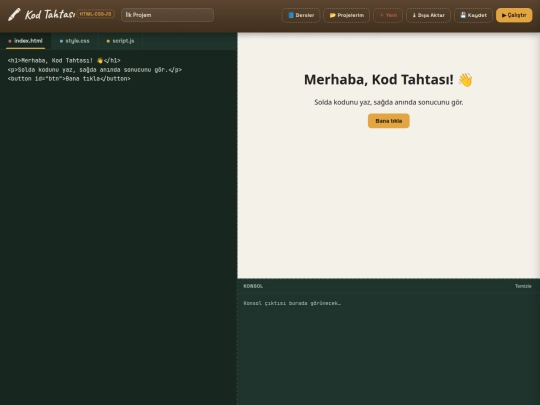Switch to the style.css tab
540x405 pixels.
pos(75,41)
